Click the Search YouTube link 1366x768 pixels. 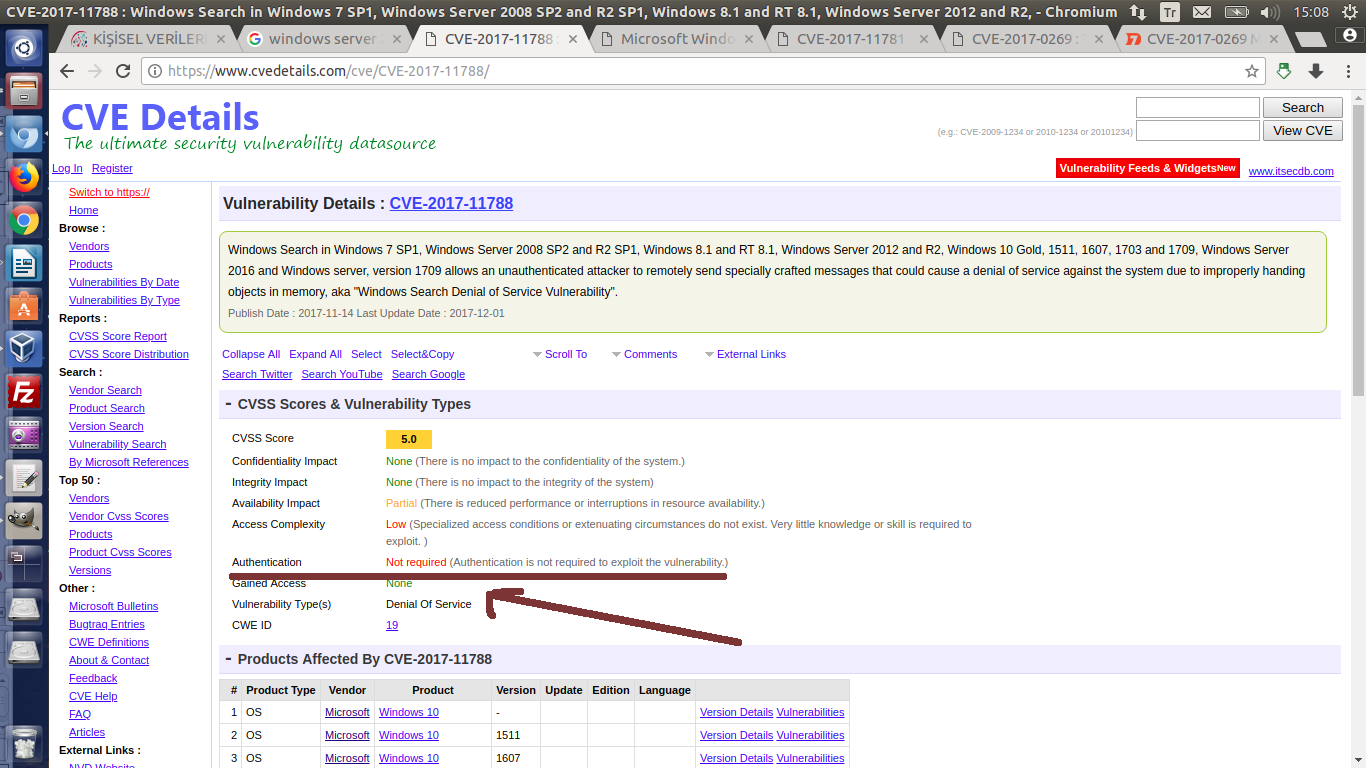(x=342, y=374)
